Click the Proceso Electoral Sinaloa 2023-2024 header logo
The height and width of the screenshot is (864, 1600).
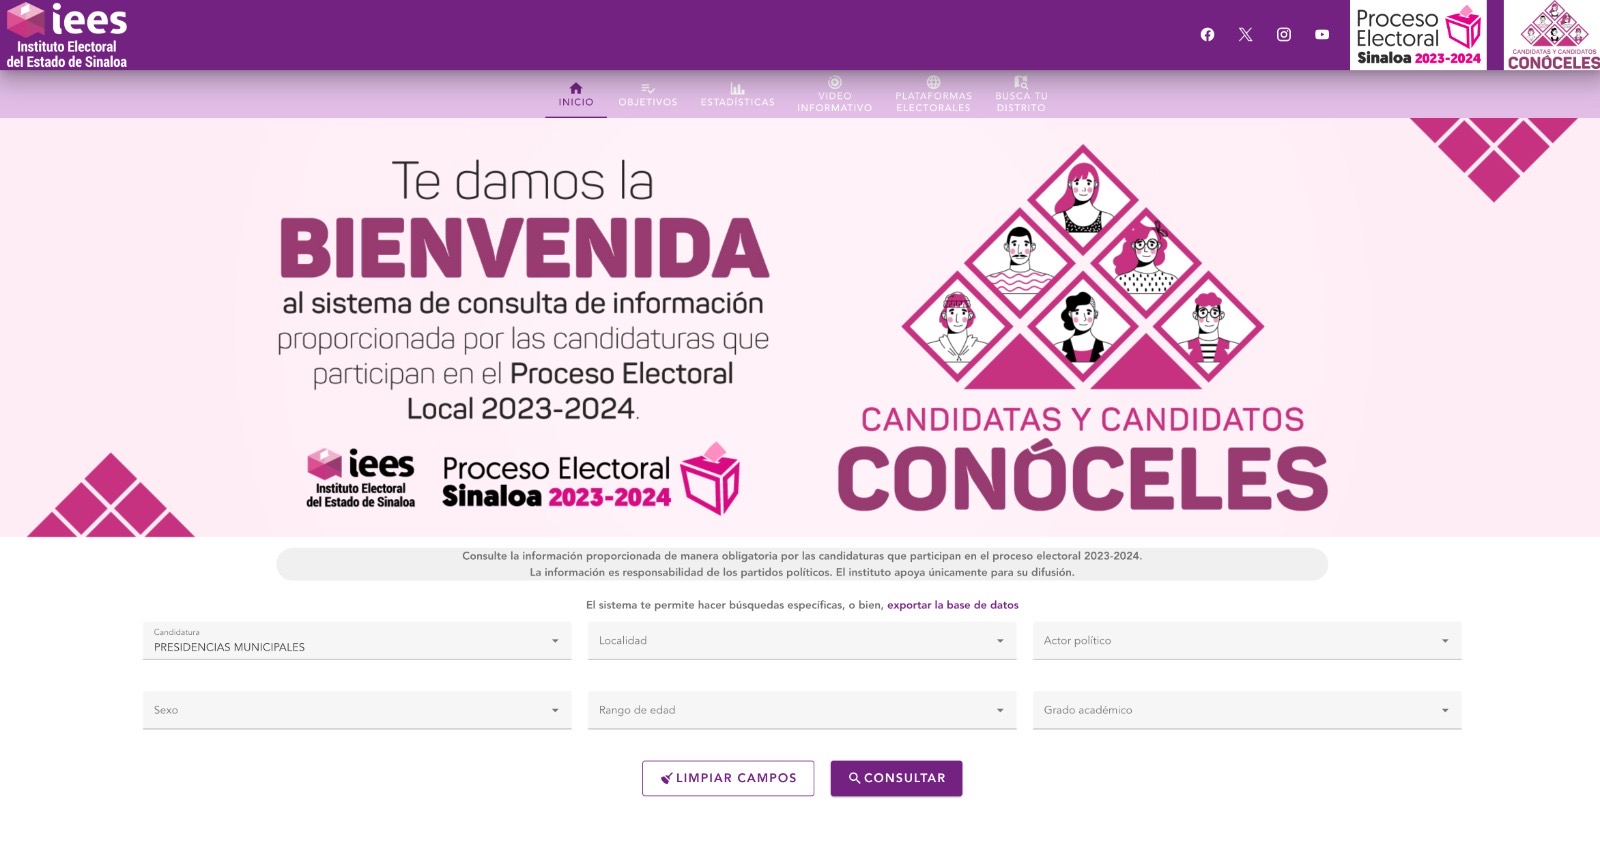click(x=1418, y=35)
